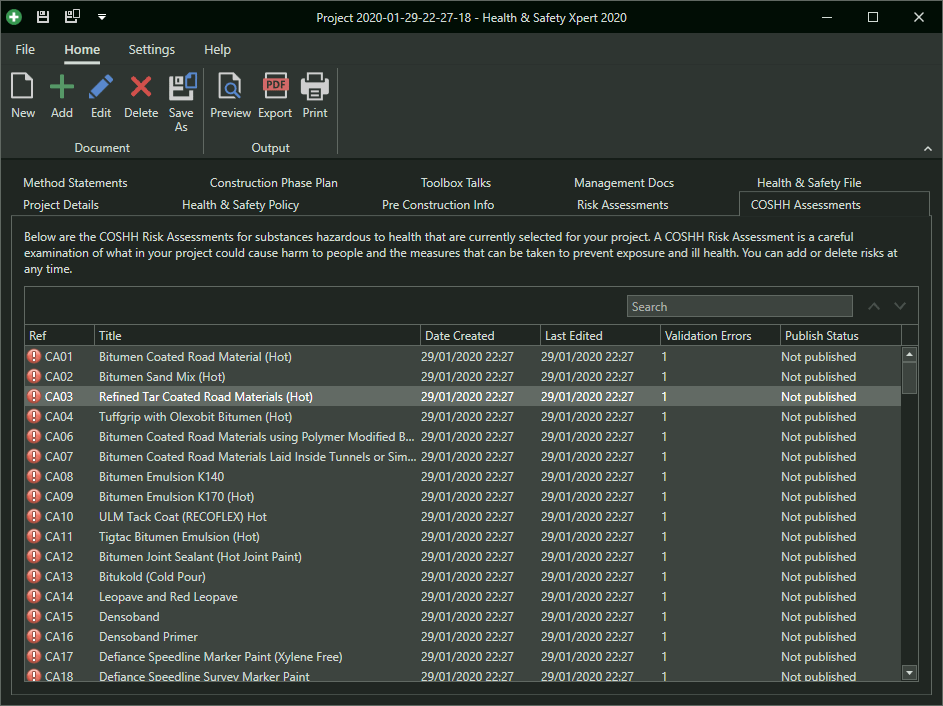943x706 pixels.
Task: Sort the list by the Title column header
Action: click(257, 336)
